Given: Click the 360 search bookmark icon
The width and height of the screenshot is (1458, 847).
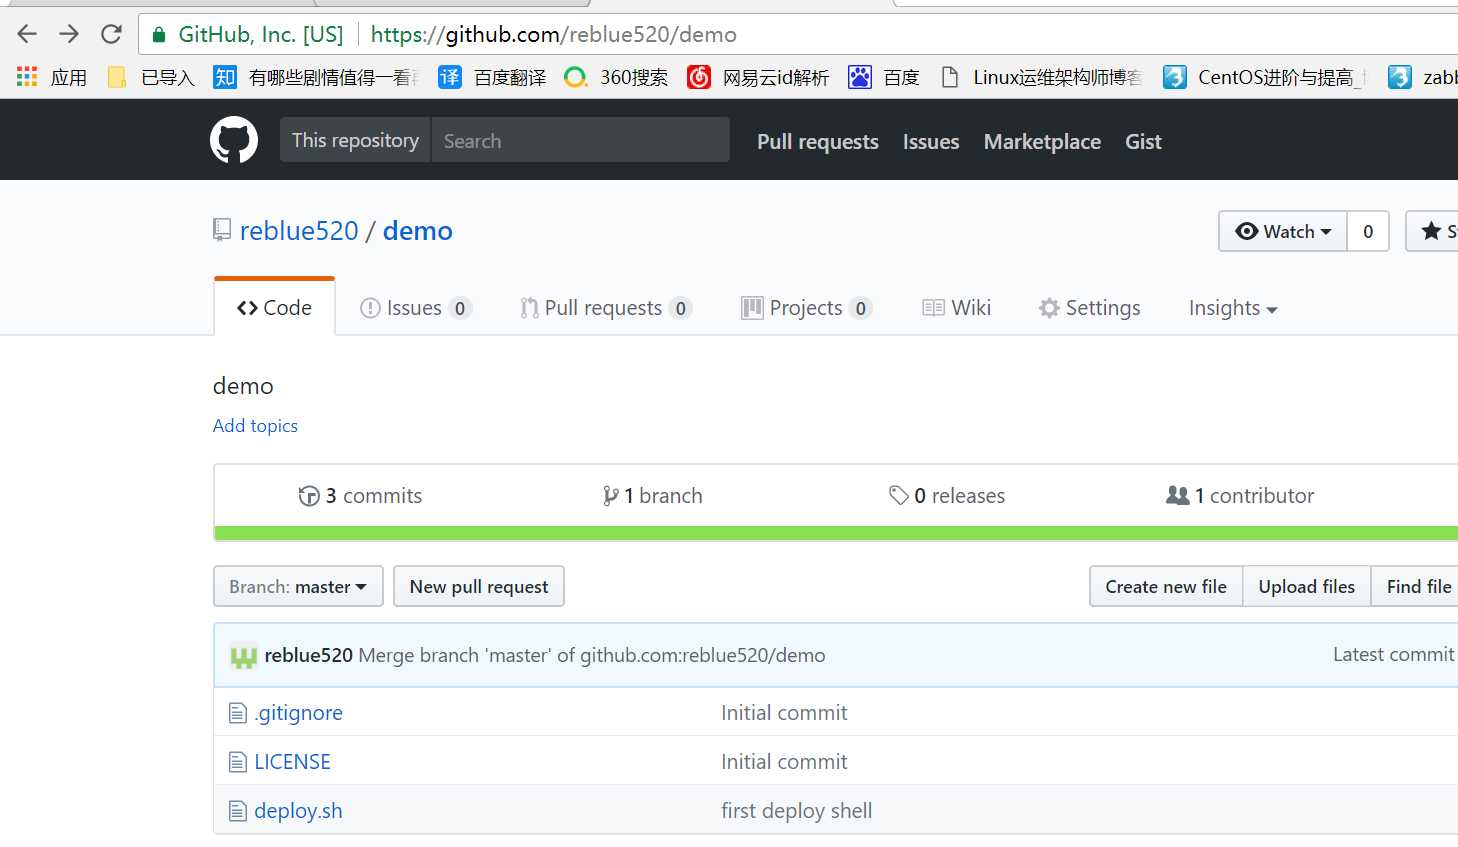Looking at the screenshot, I should [x=575, y=77].
